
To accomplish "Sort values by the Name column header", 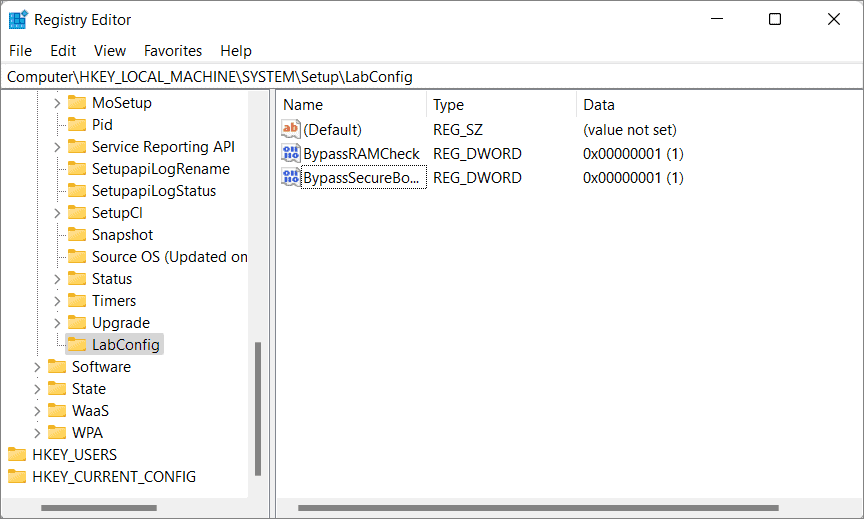I will pos(352,105).
